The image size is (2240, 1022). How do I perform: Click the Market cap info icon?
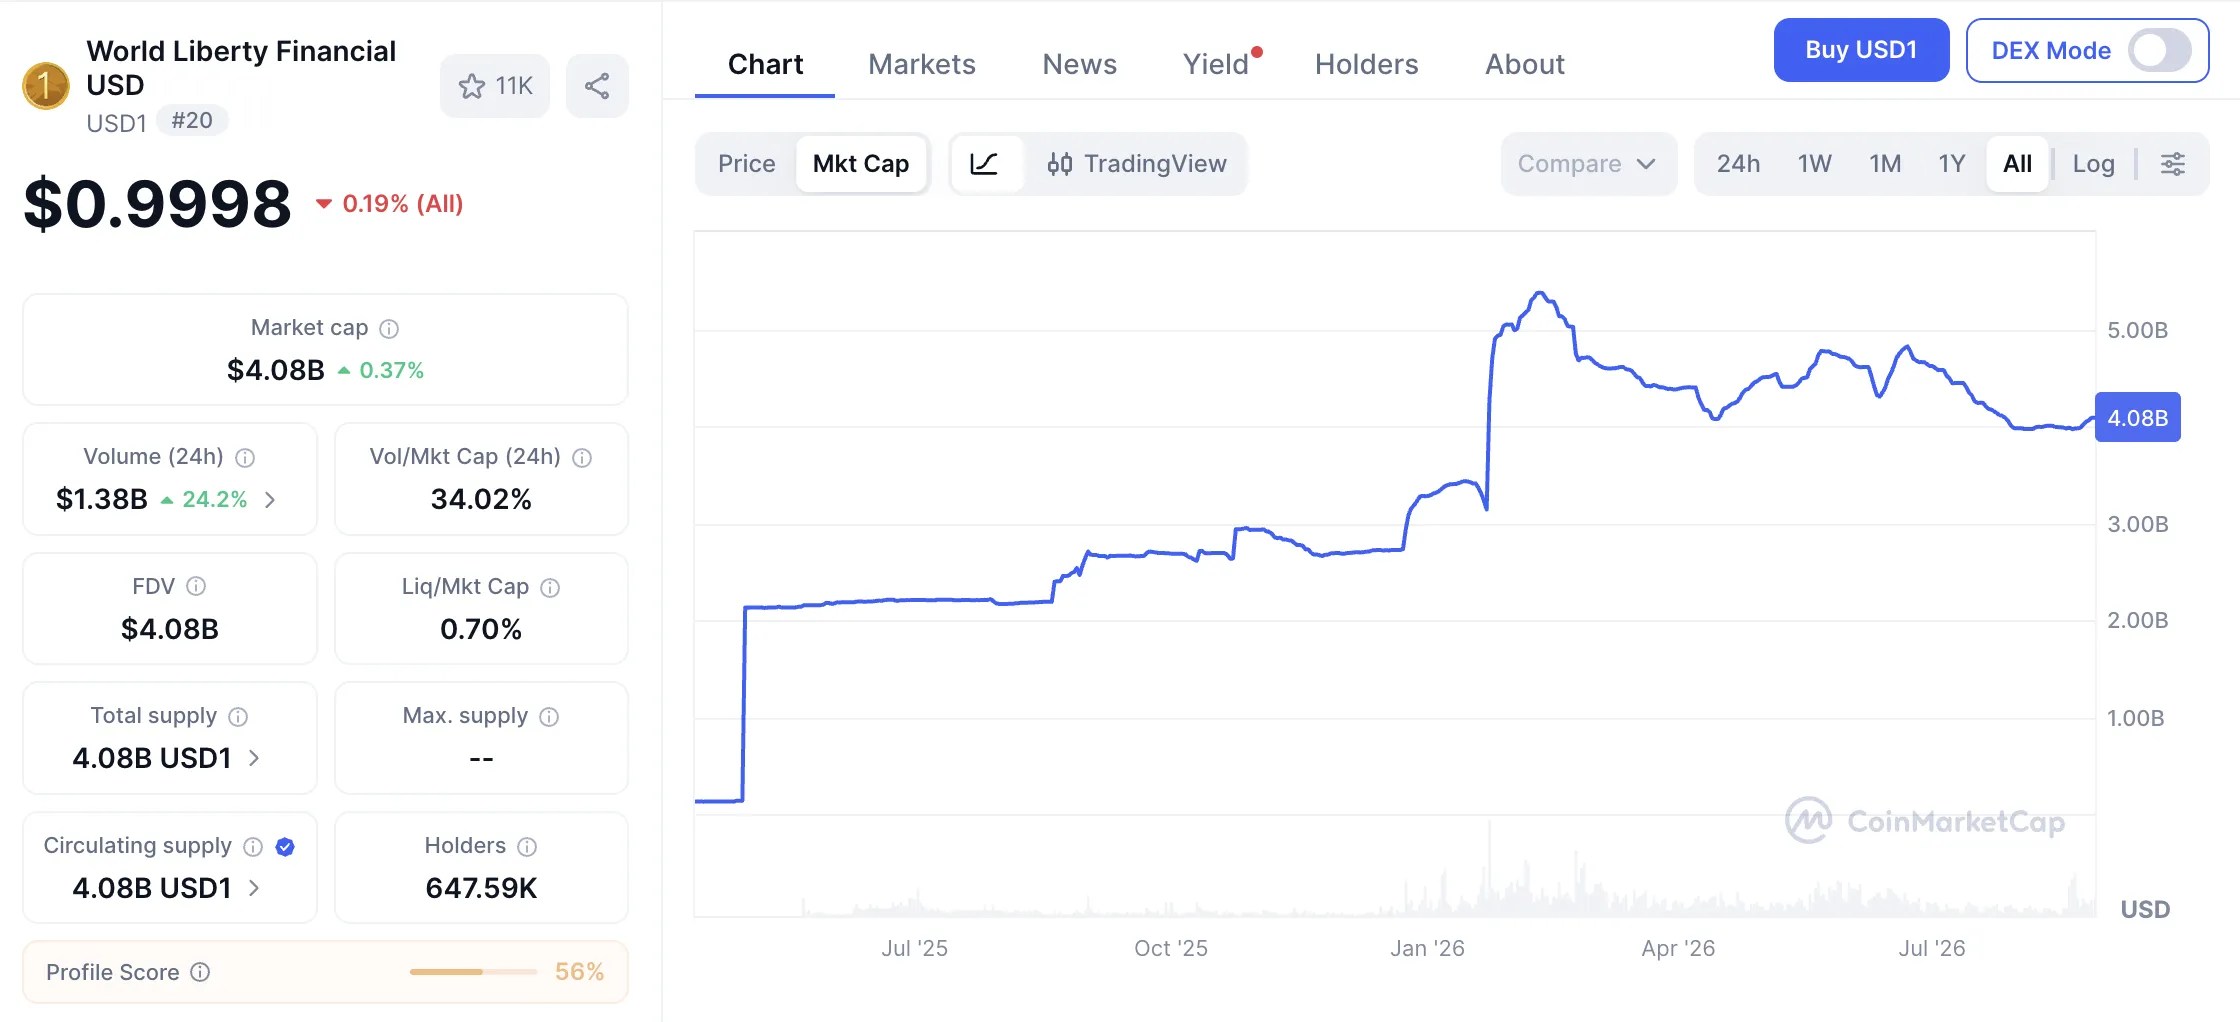[x=390, y=329]
